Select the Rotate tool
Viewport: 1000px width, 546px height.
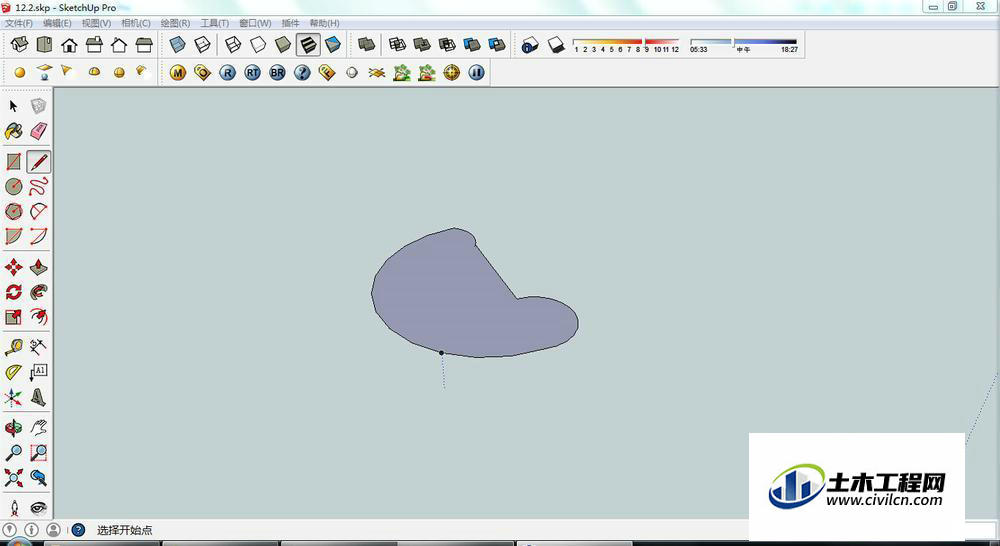click(13, 291)
